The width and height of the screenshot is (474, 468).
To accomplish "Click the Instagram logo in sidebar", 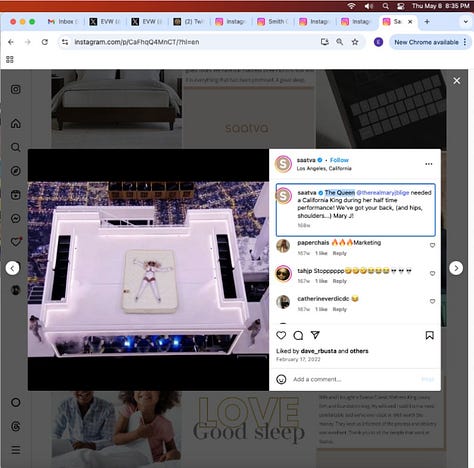I will click(16, 89).
